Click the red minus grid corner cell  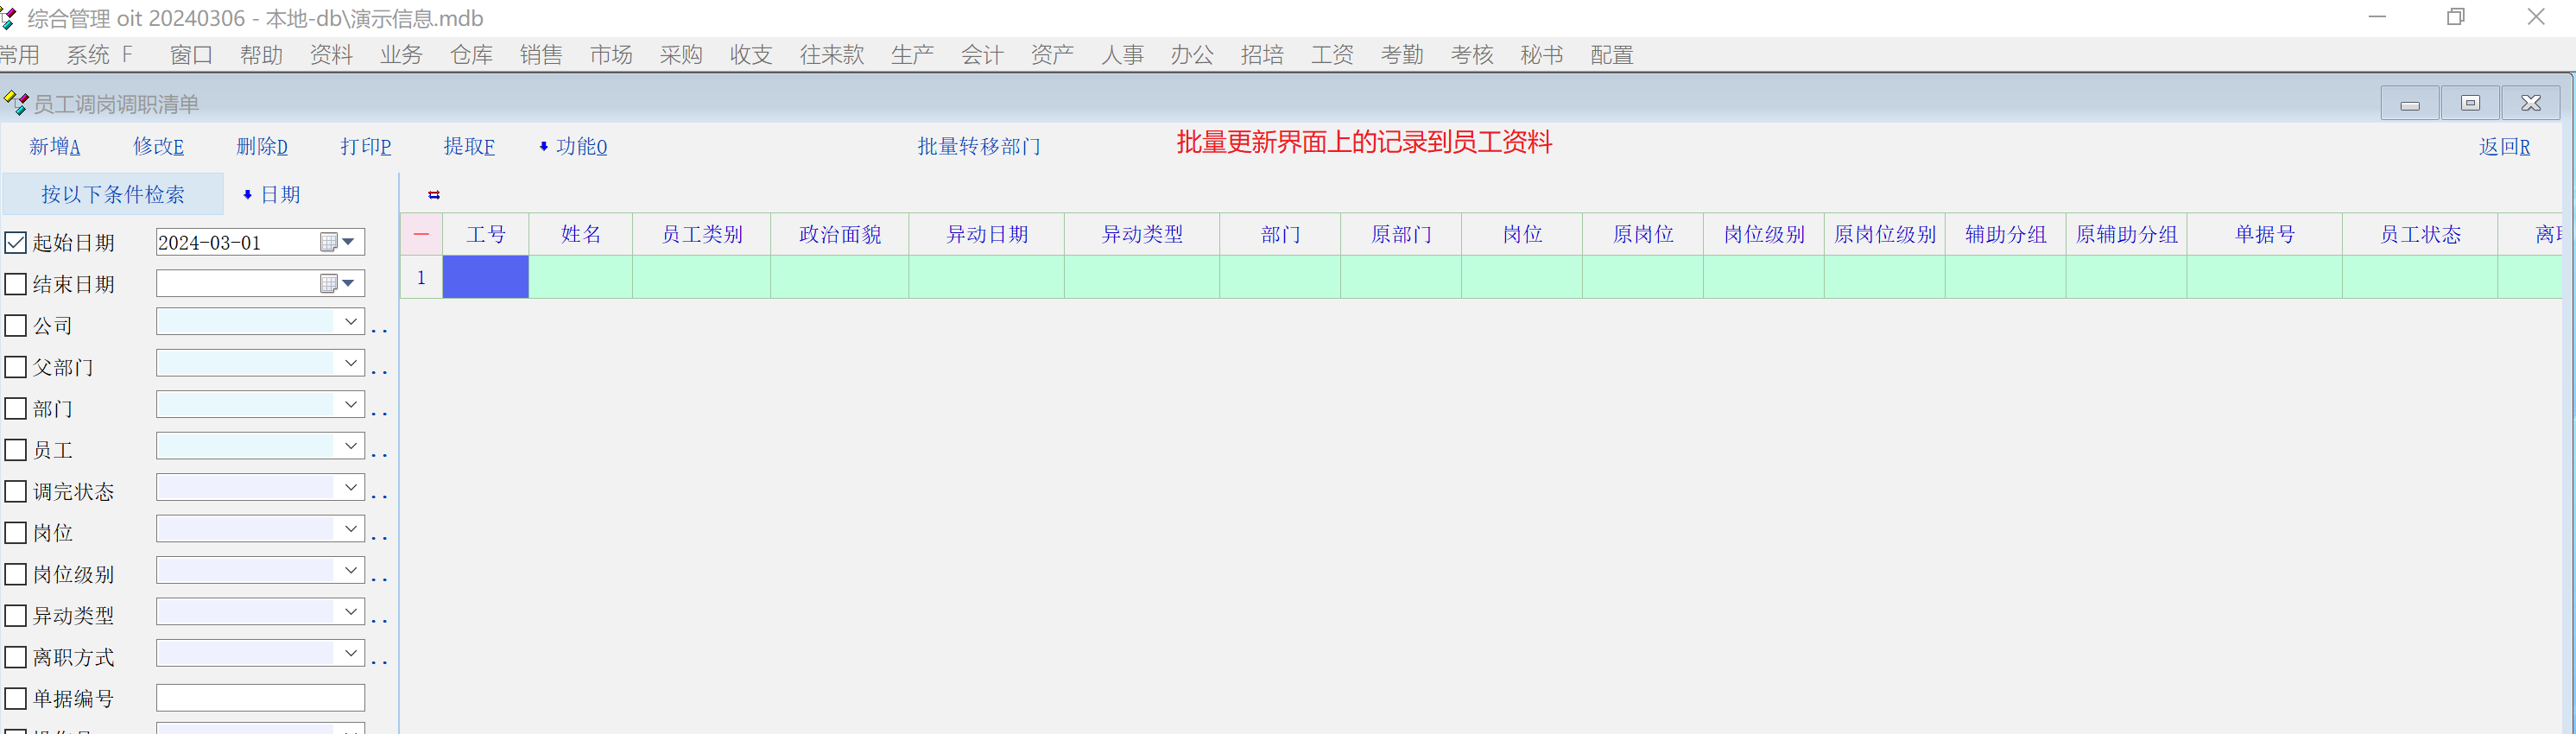point(421,234)
